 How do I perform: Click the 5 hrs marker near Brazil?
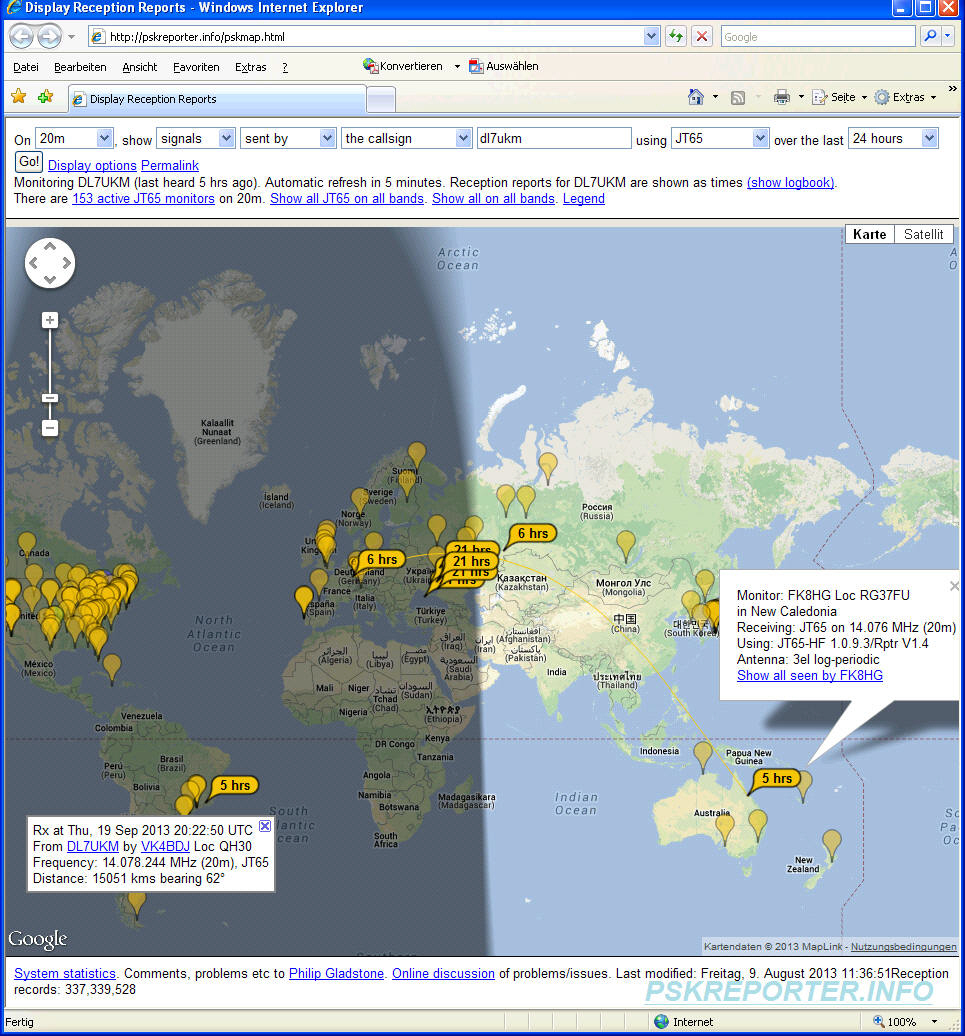coord(234,786)
